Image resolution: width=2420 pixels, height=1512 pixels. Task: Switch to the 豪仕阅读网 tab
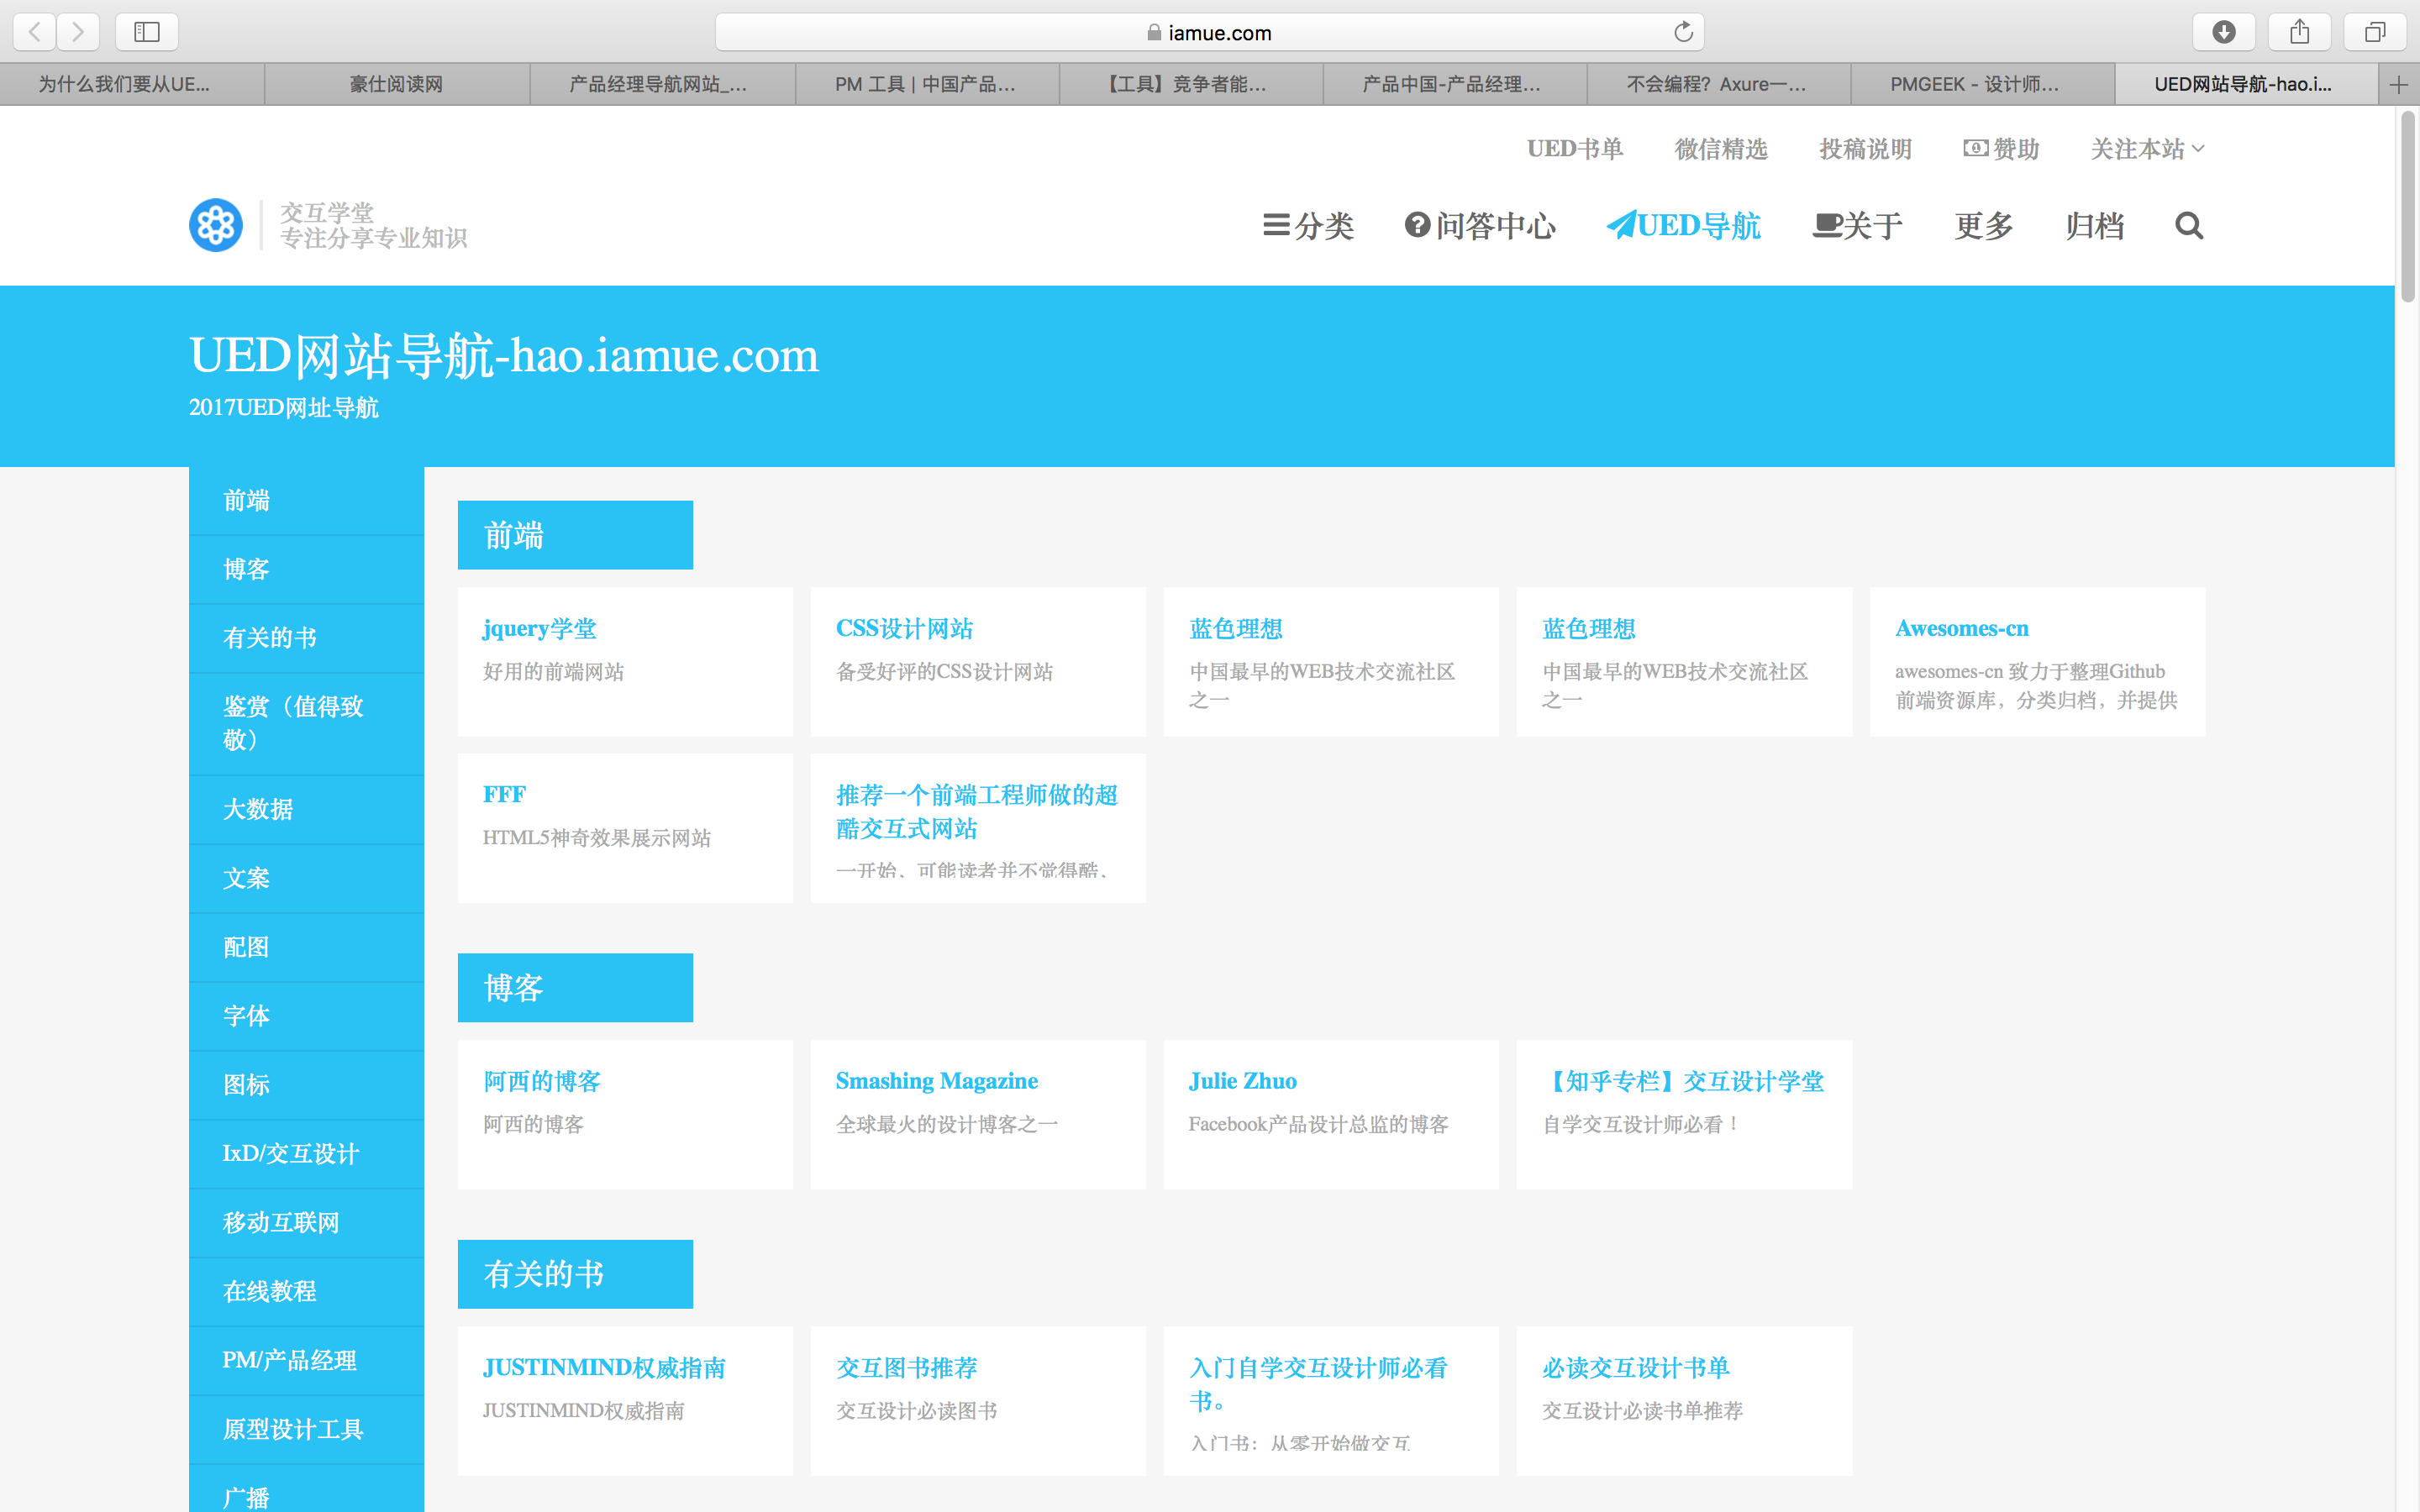(x=396, y=84)
